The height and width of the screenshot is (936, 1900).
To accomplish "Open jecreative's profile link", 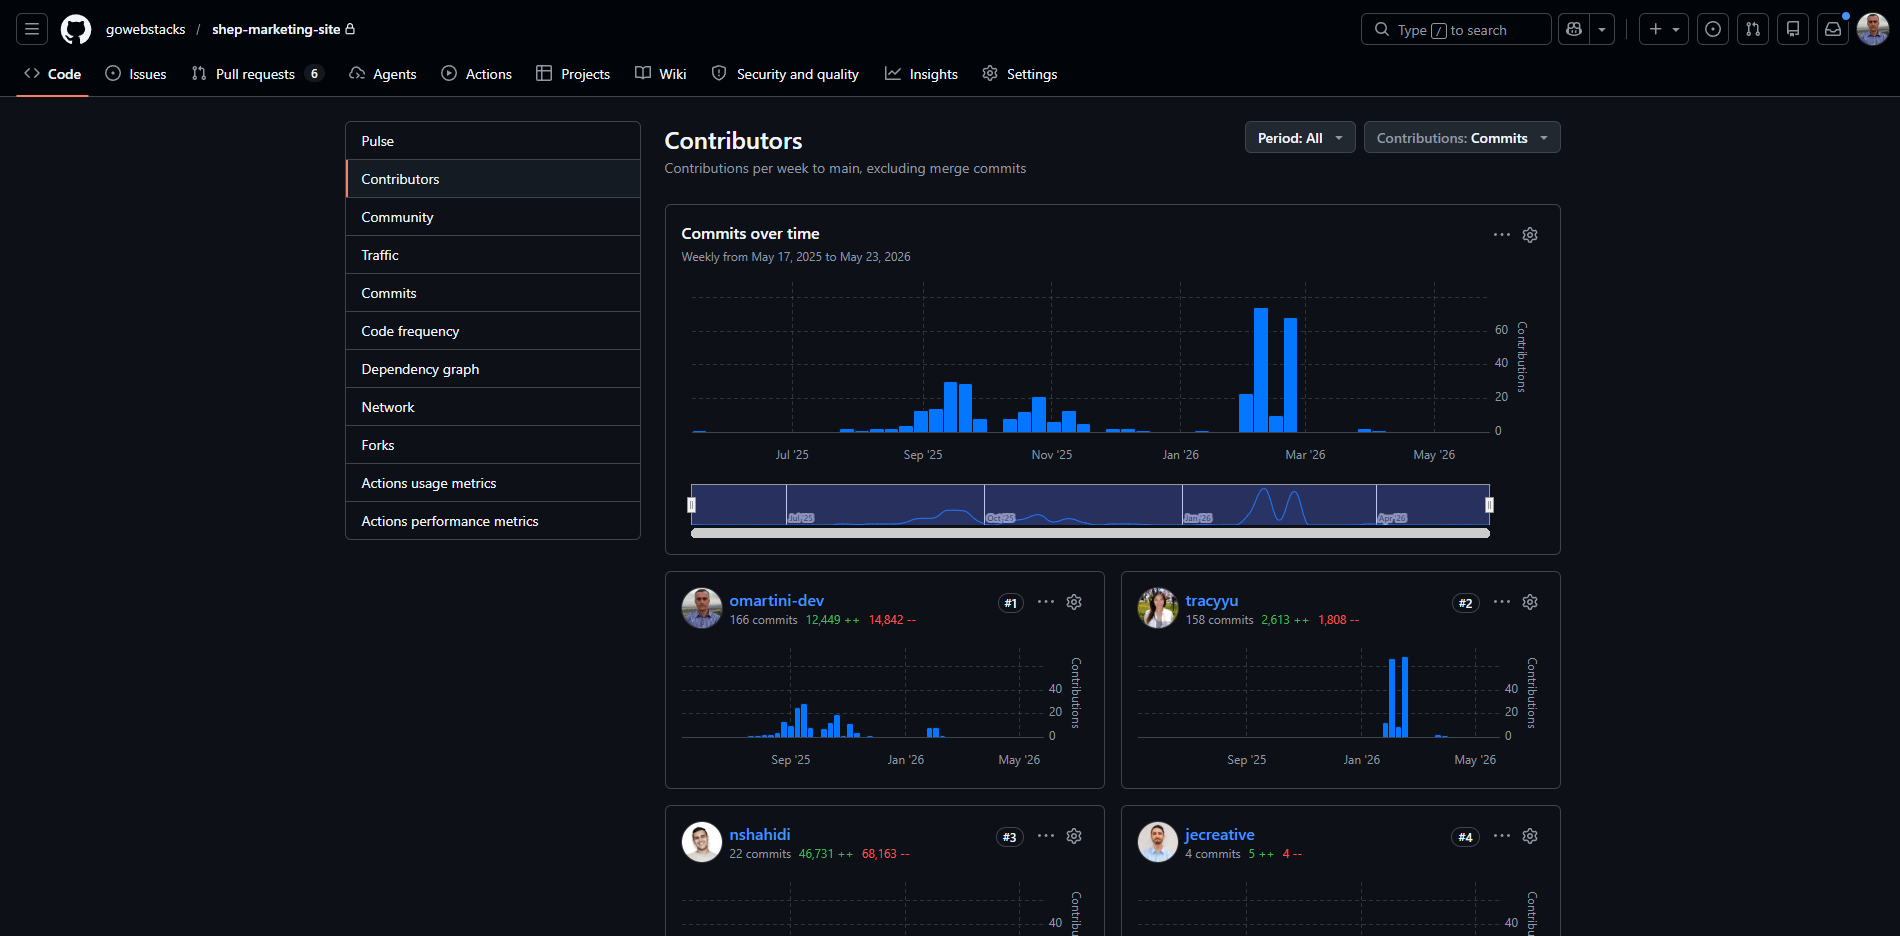I will click(1220, 835).
